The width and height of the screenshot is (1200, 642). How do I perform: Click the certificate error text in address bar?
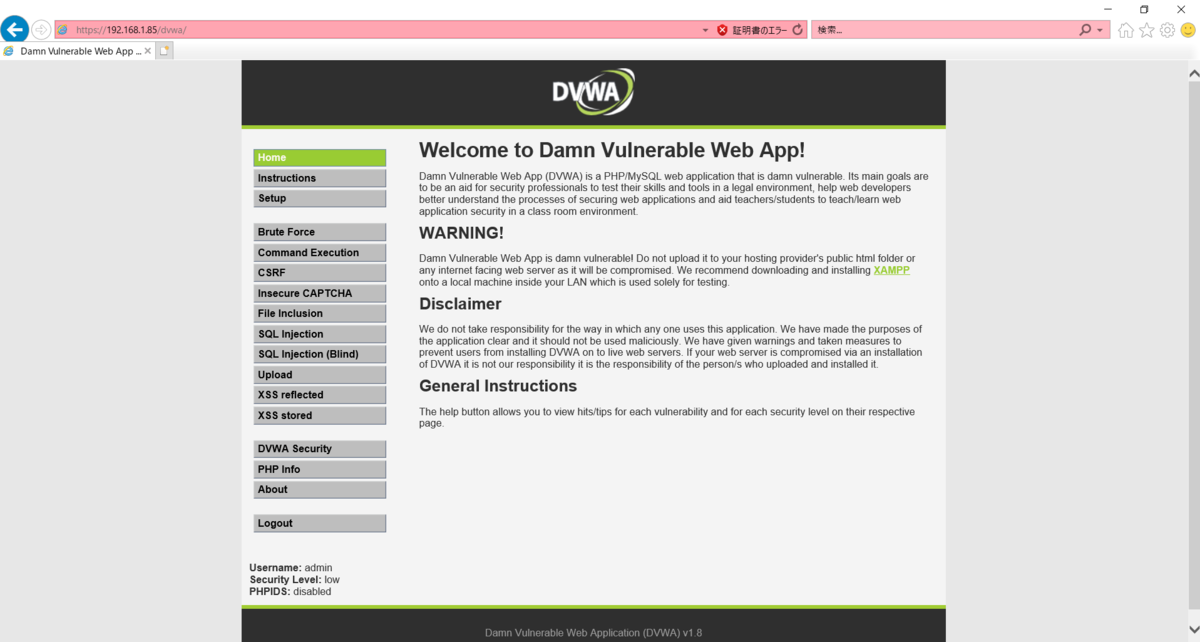[760, 30]
